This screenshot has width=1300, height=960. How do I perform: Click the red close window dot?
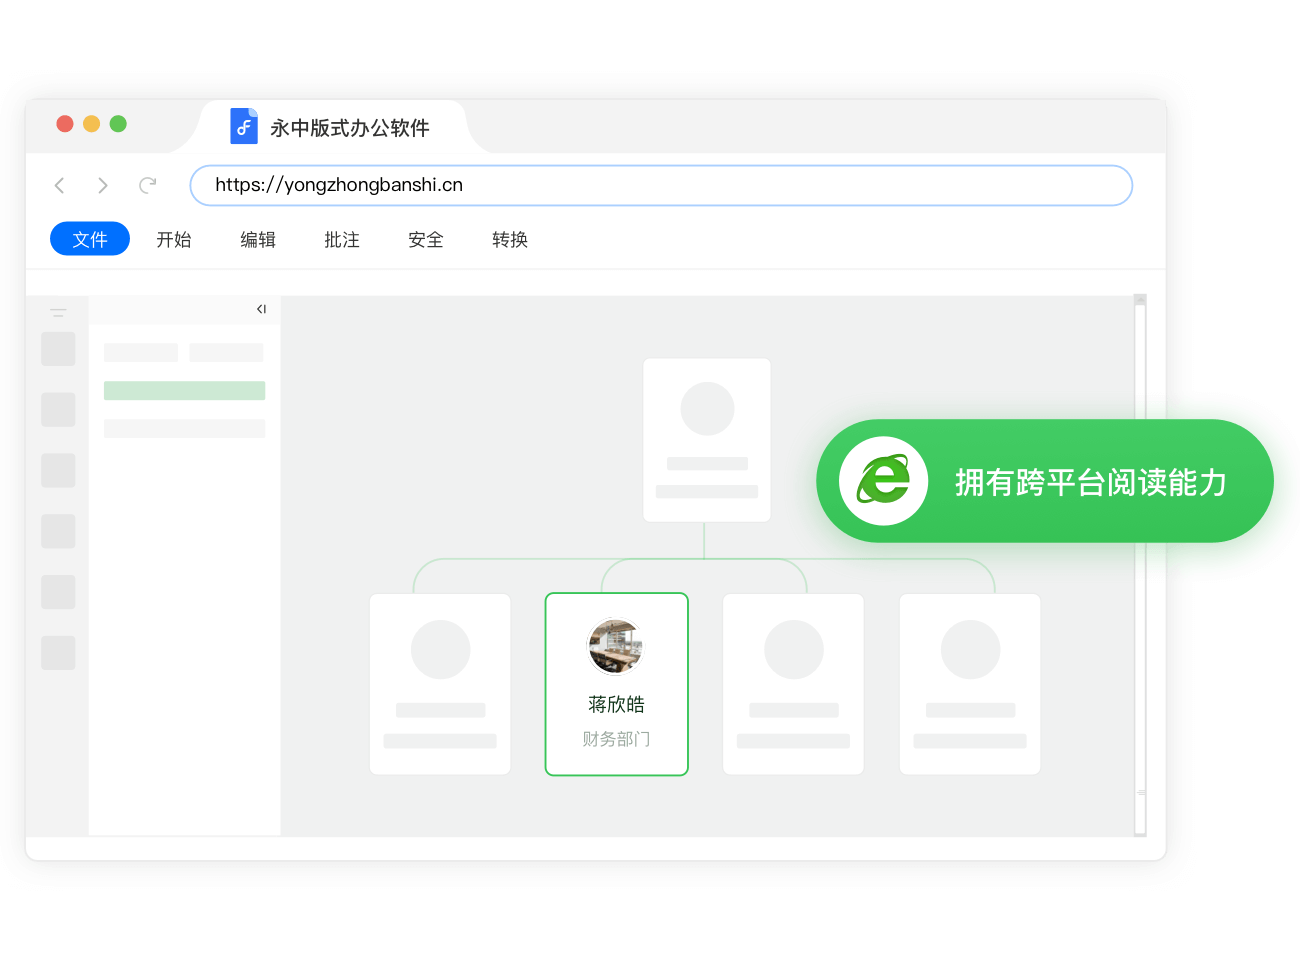65,123
